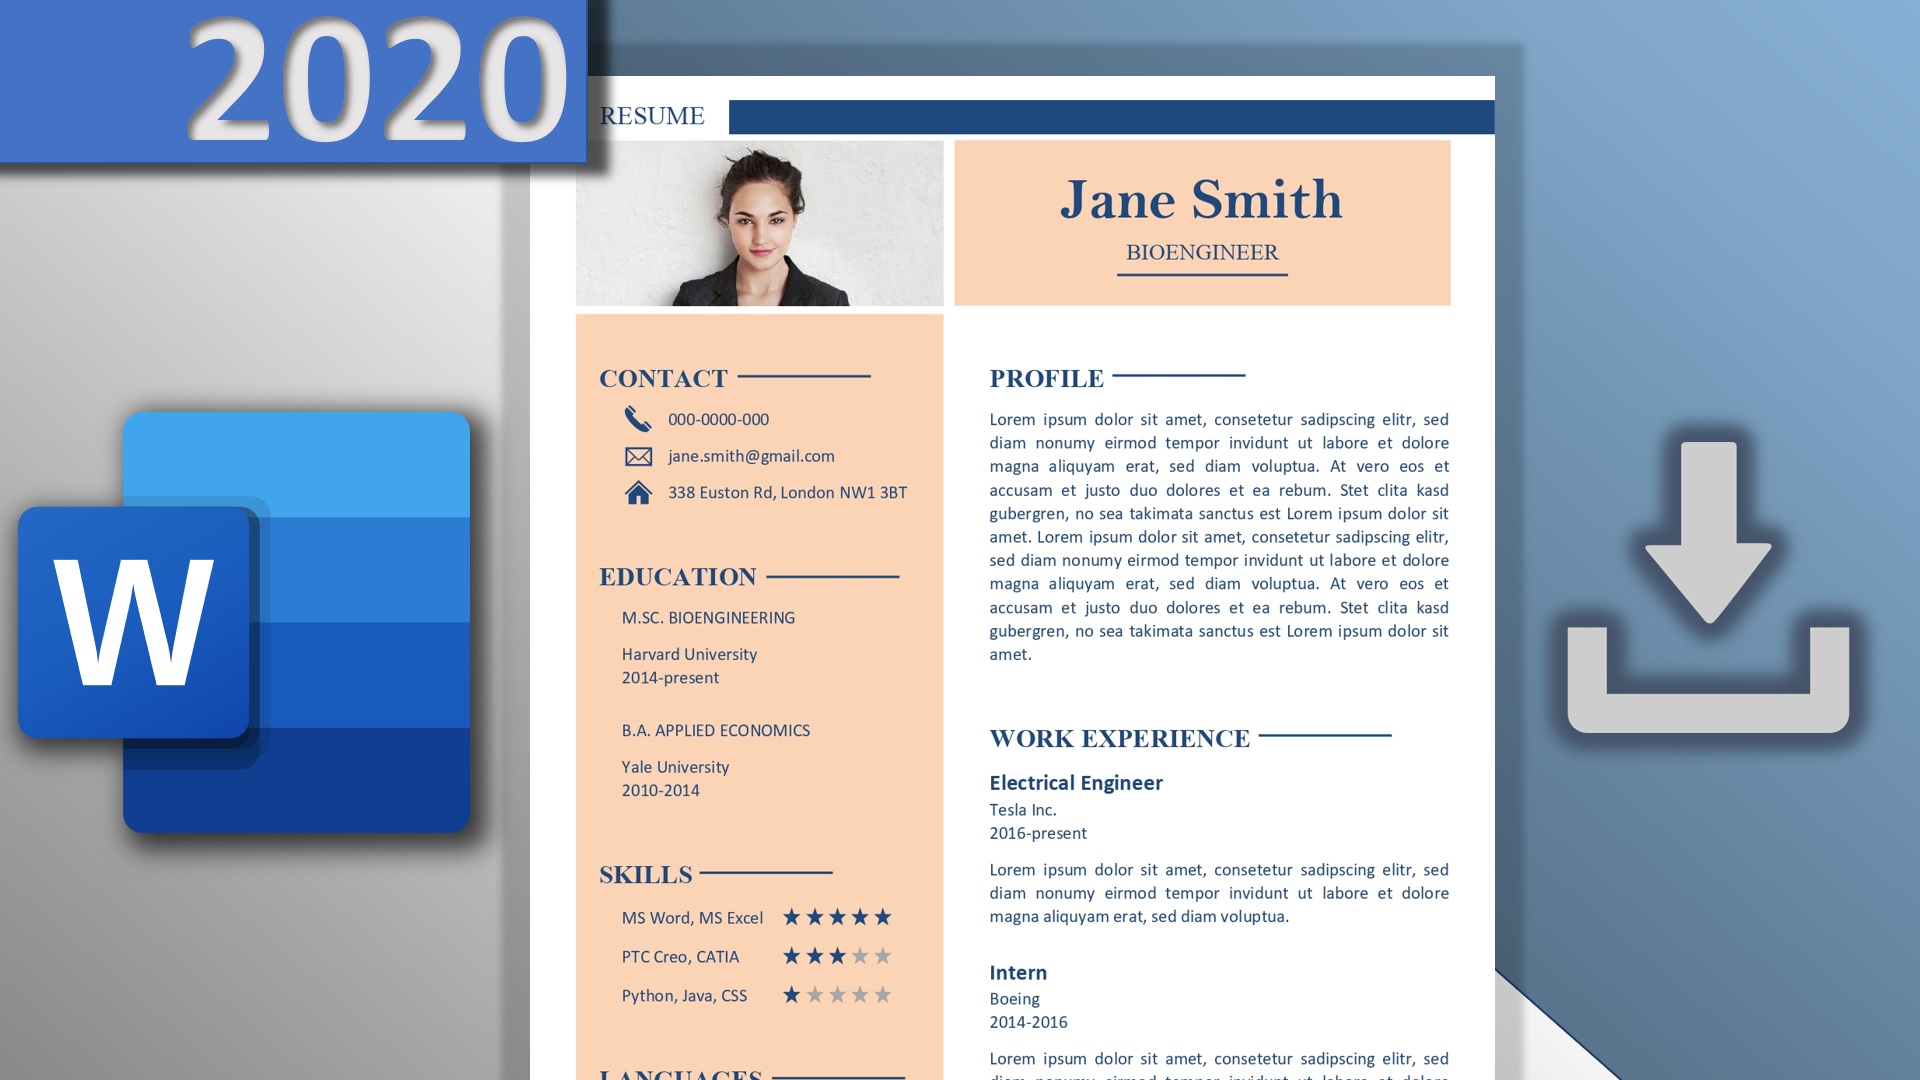Click the BIOENGINEER title link
The image size is (1920, 1080).
[x=1203, y=252]
